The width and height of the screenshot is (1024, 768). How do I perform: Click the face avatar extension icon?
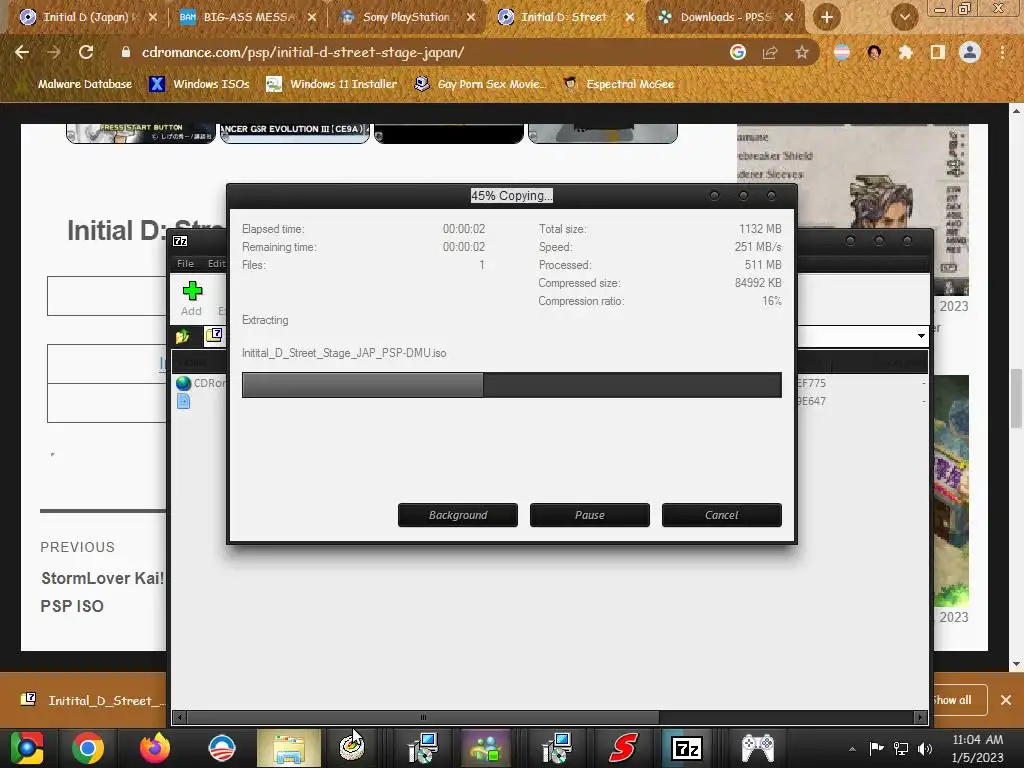coord(874,52)
